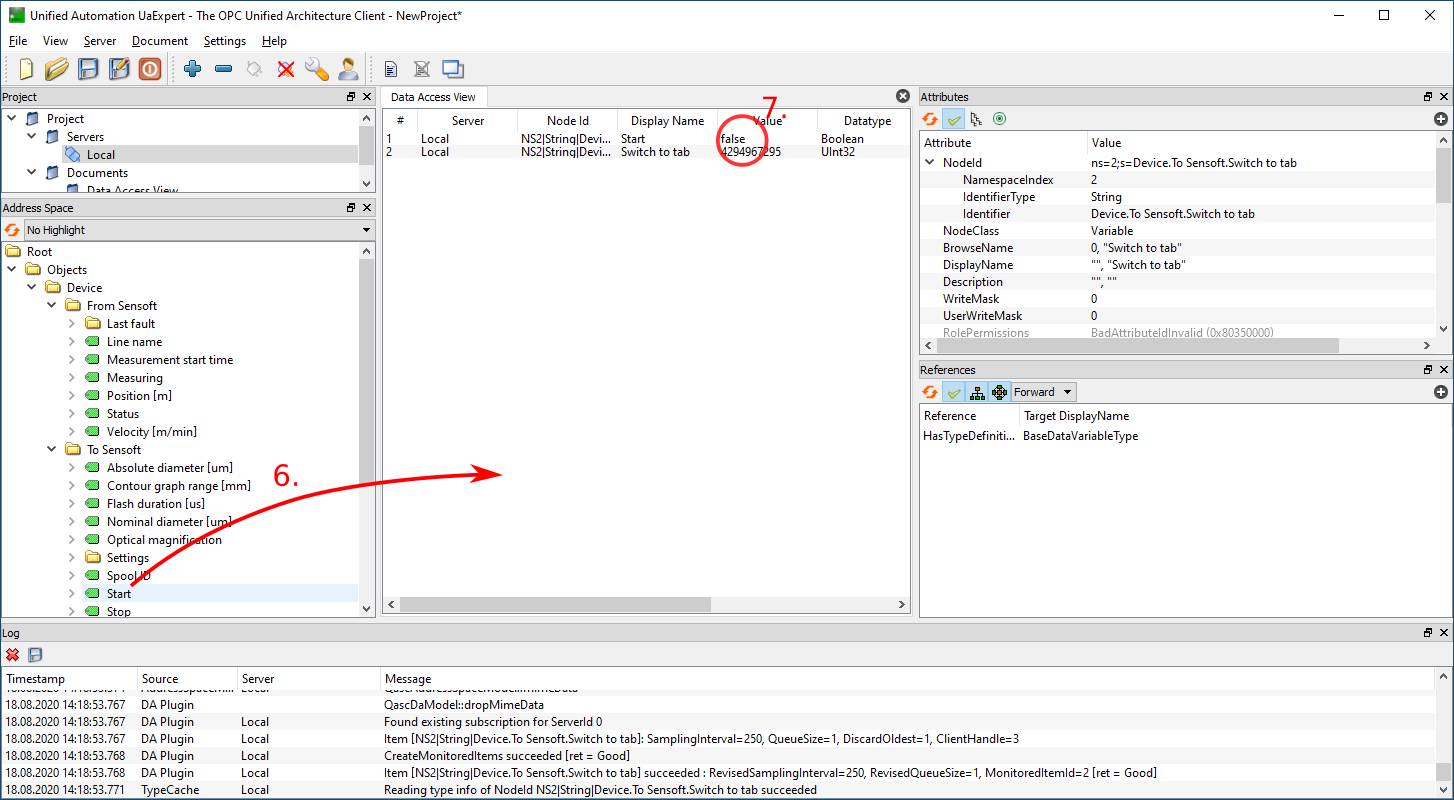
Task: Click the red power exit icon
Action: [x=150, y=69]
